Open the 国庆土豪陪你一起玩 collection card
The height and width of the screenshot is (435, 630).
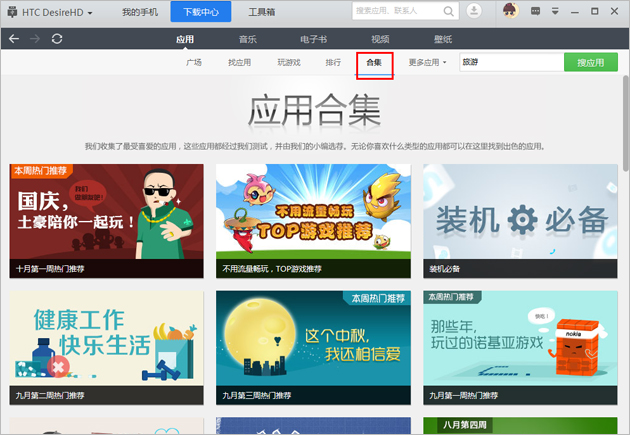coord(106,221)
